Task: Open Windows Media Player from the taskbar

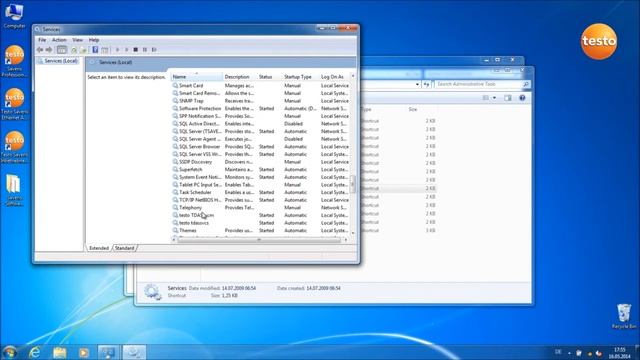Action: [x=84, y=352]
